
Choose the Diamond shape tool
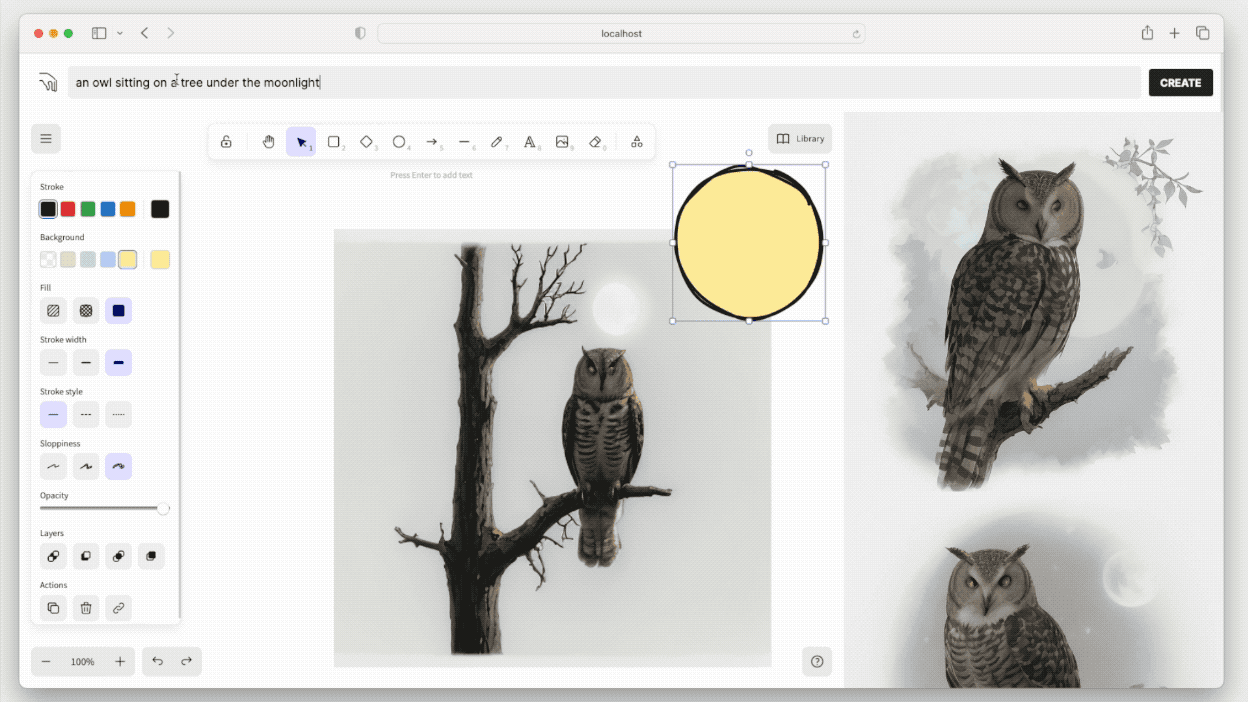[367, 142]
